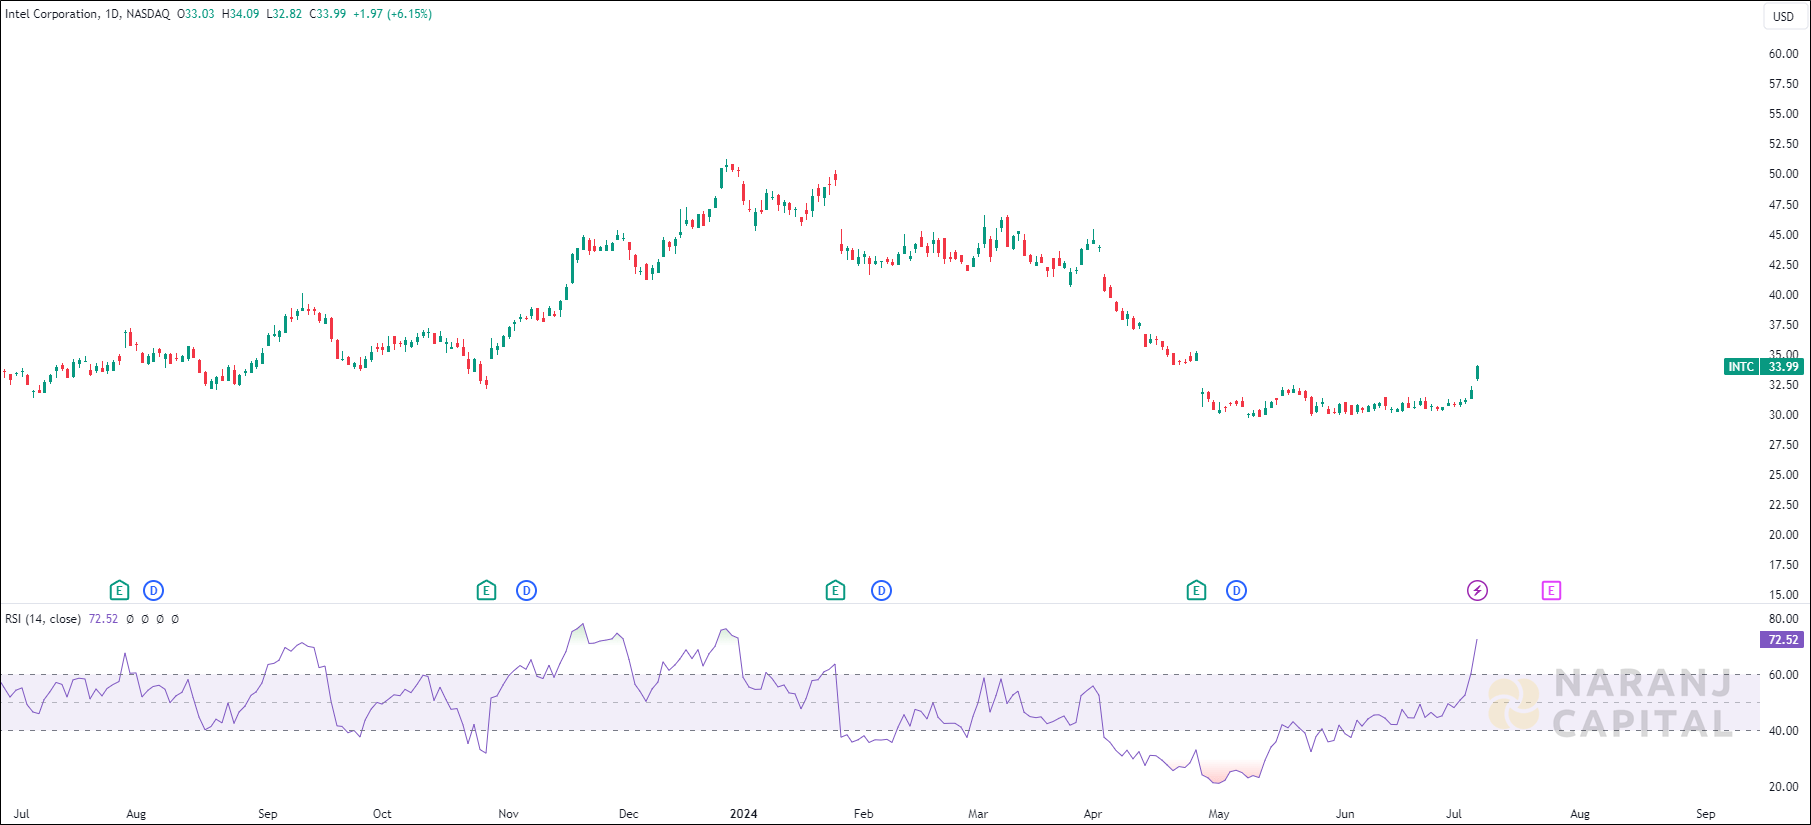This screenshot has width=1811, height=825.
Task: Click the 72.52 value in RSI legend
Action: [x=103, y=619]
